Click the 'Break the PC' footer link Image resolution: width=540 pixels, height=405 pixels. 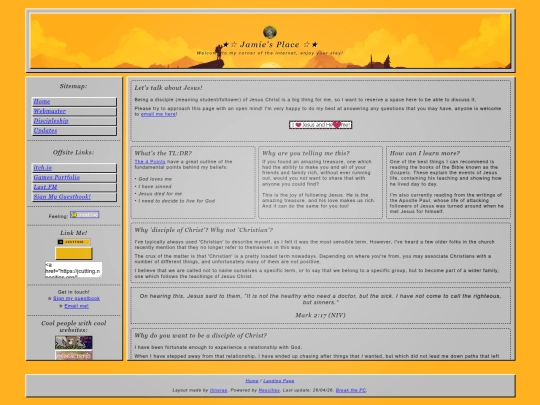[351, 390]
